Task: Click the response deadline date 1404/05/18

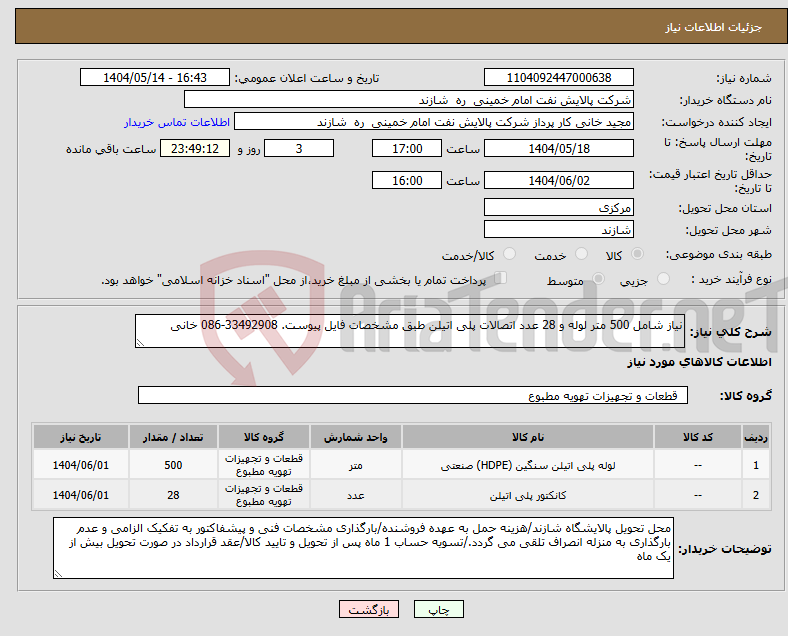Action: pos(558,148)
